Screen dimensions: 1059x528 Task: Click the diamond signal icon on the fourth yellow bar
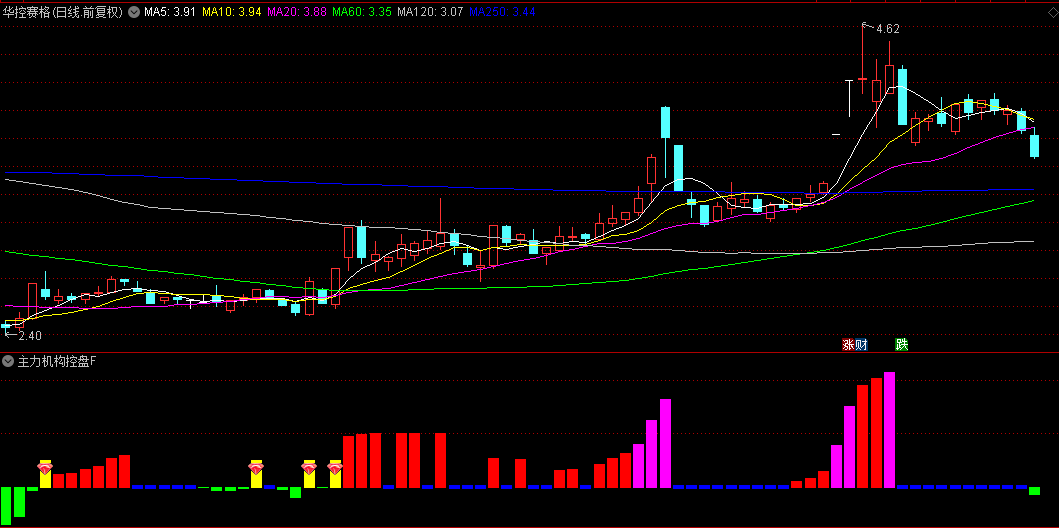[335, 467]
